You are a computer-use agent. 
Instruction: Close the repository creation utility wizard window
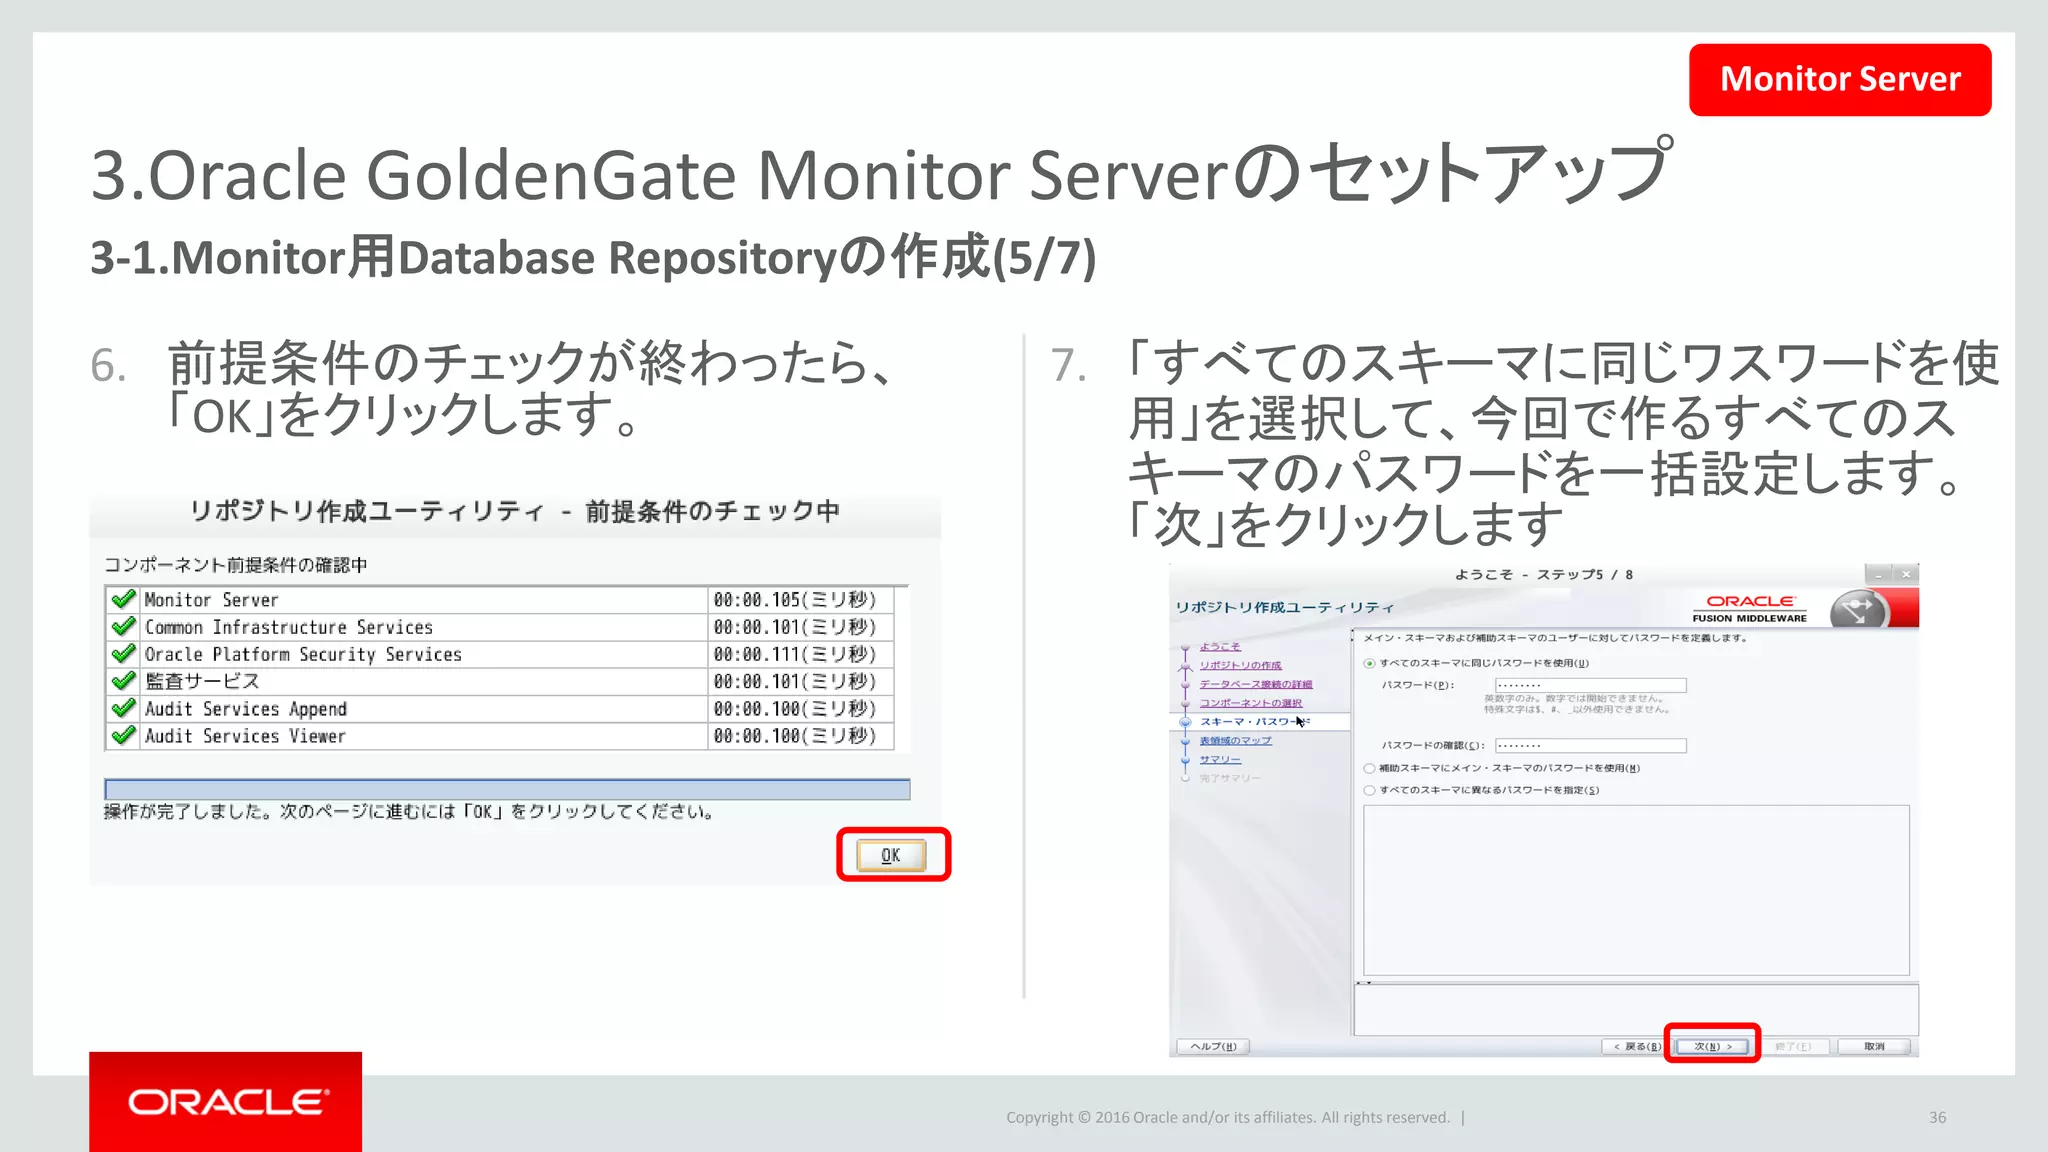tap(1906, 575)
